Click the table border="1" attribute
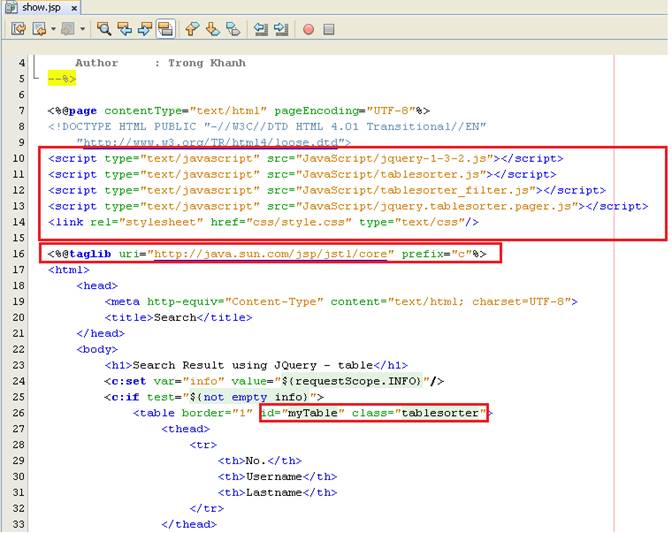Viewport: 672px width, 533px height. pos(217,413)
